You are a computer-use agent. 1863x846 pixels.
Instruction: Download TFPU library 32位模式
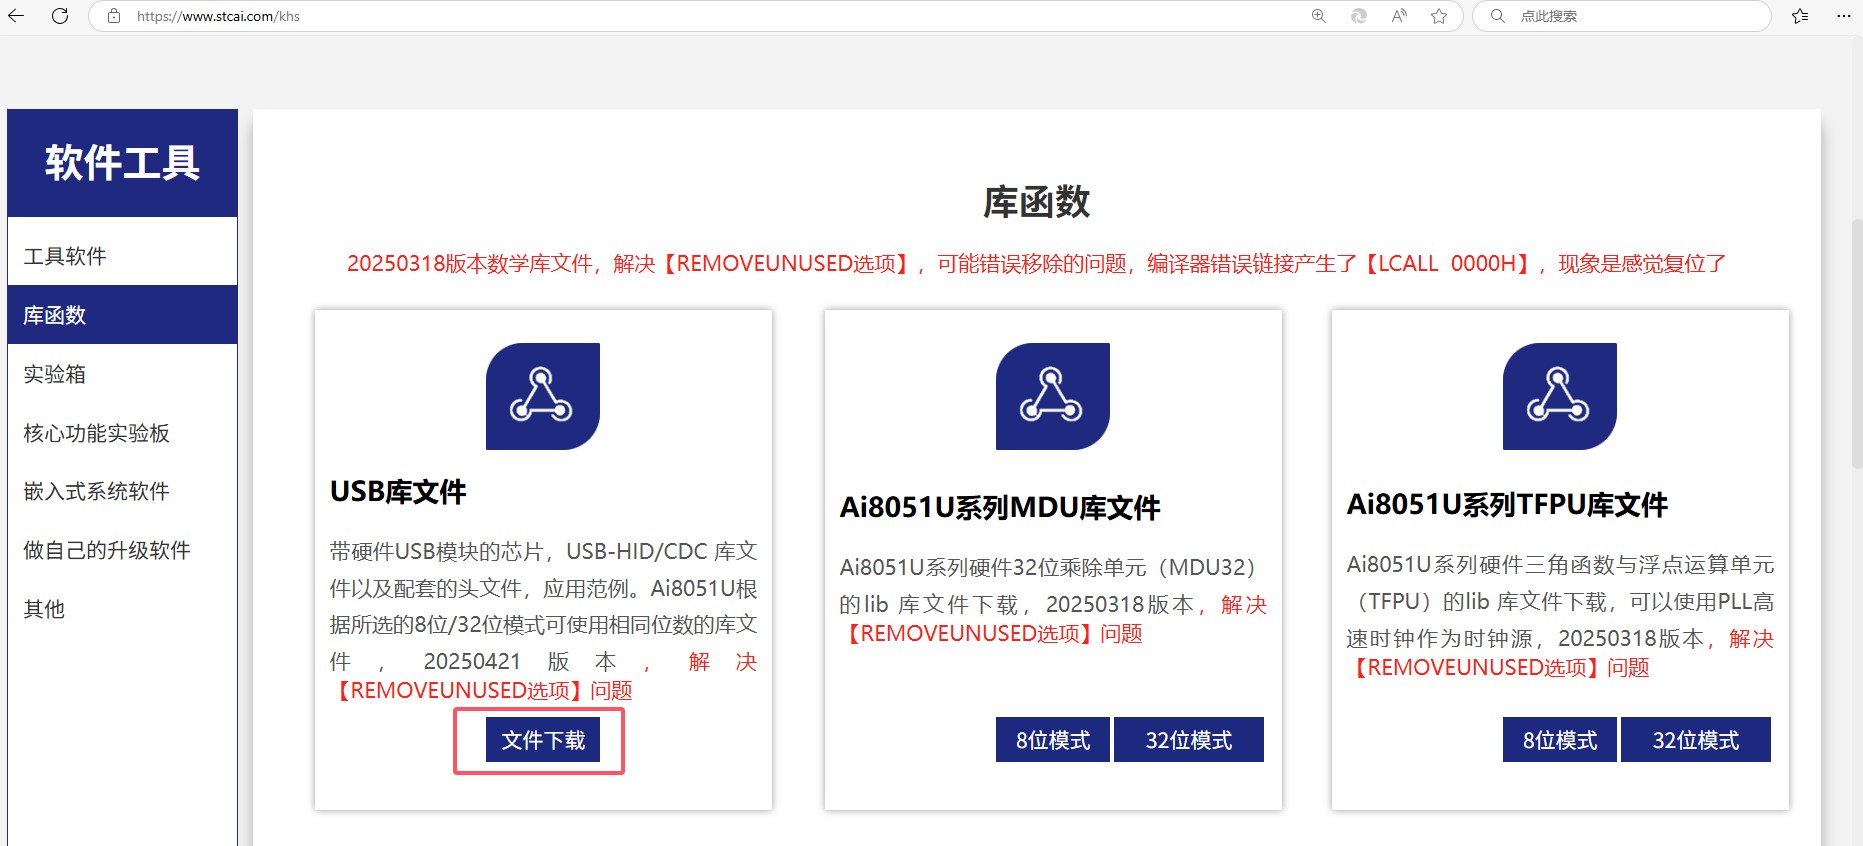coord(1696,740)
